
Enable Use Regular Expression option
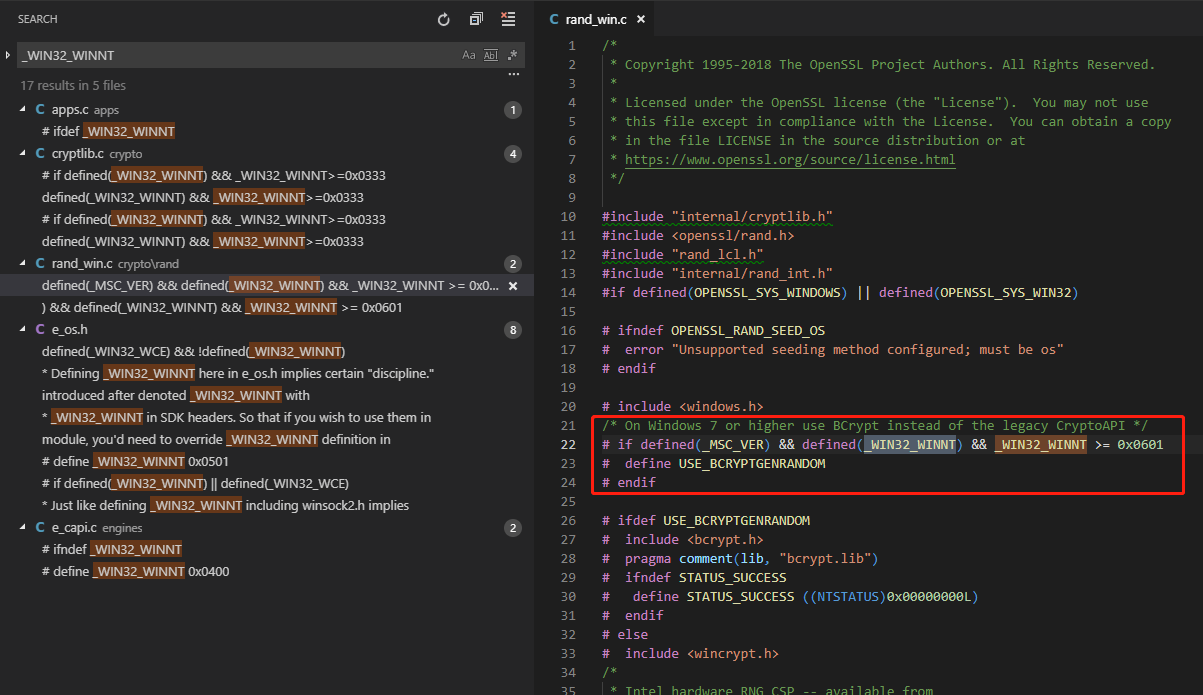[x=512, y=55]
